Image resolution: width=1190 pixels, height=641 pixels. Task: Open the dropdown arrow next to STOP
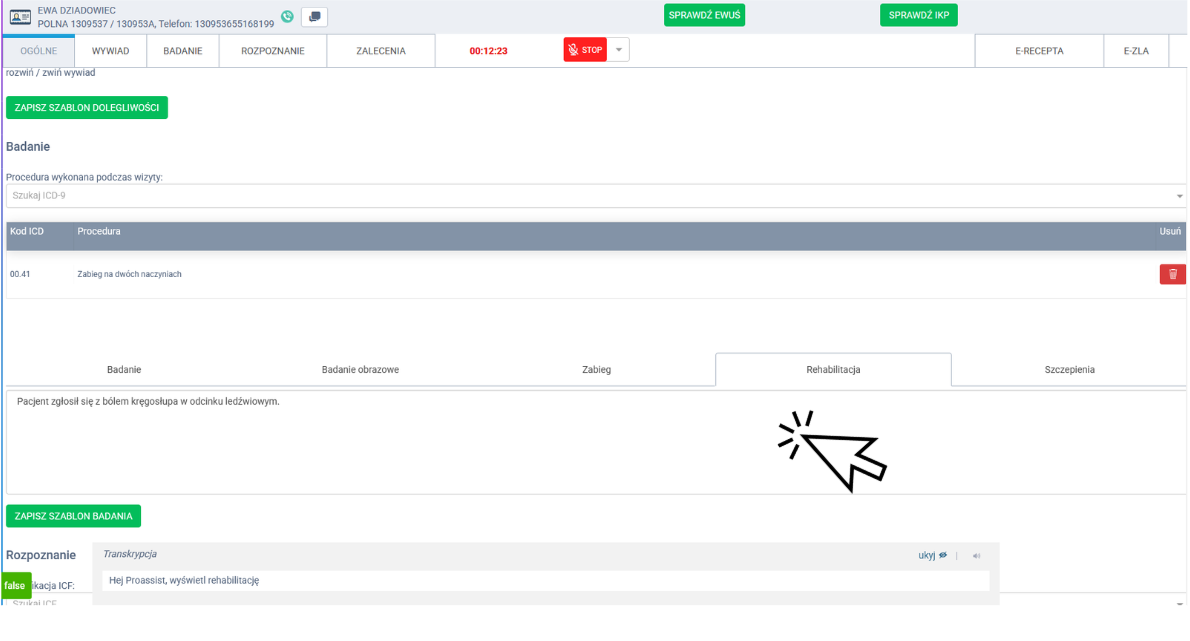[x=618, y=50]
